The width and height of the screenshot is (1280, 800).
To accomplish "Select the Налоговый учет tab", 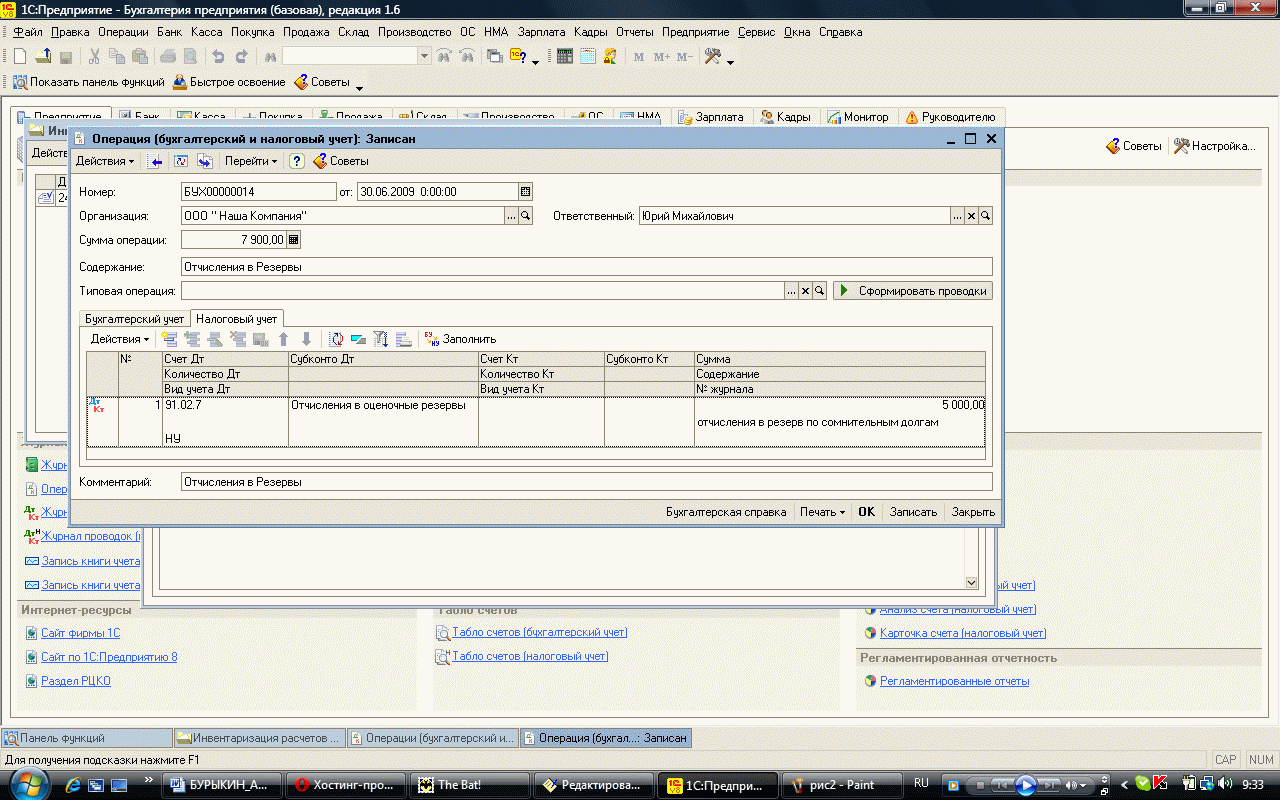I will [x=237, y=319].
